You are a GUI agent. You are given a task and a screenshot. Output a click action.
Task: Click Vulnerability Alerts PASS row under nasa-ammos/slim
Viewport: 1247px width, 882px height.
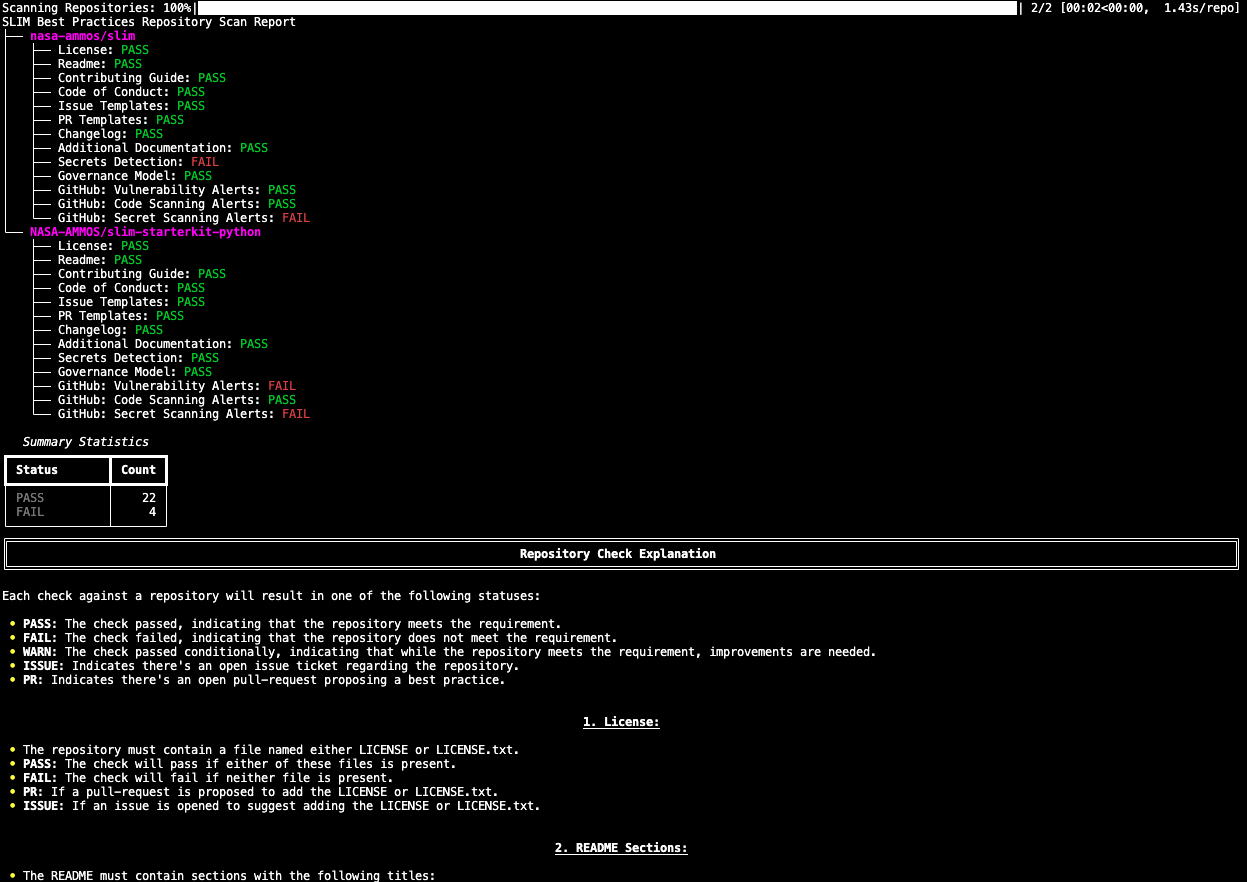coord(177,190)
